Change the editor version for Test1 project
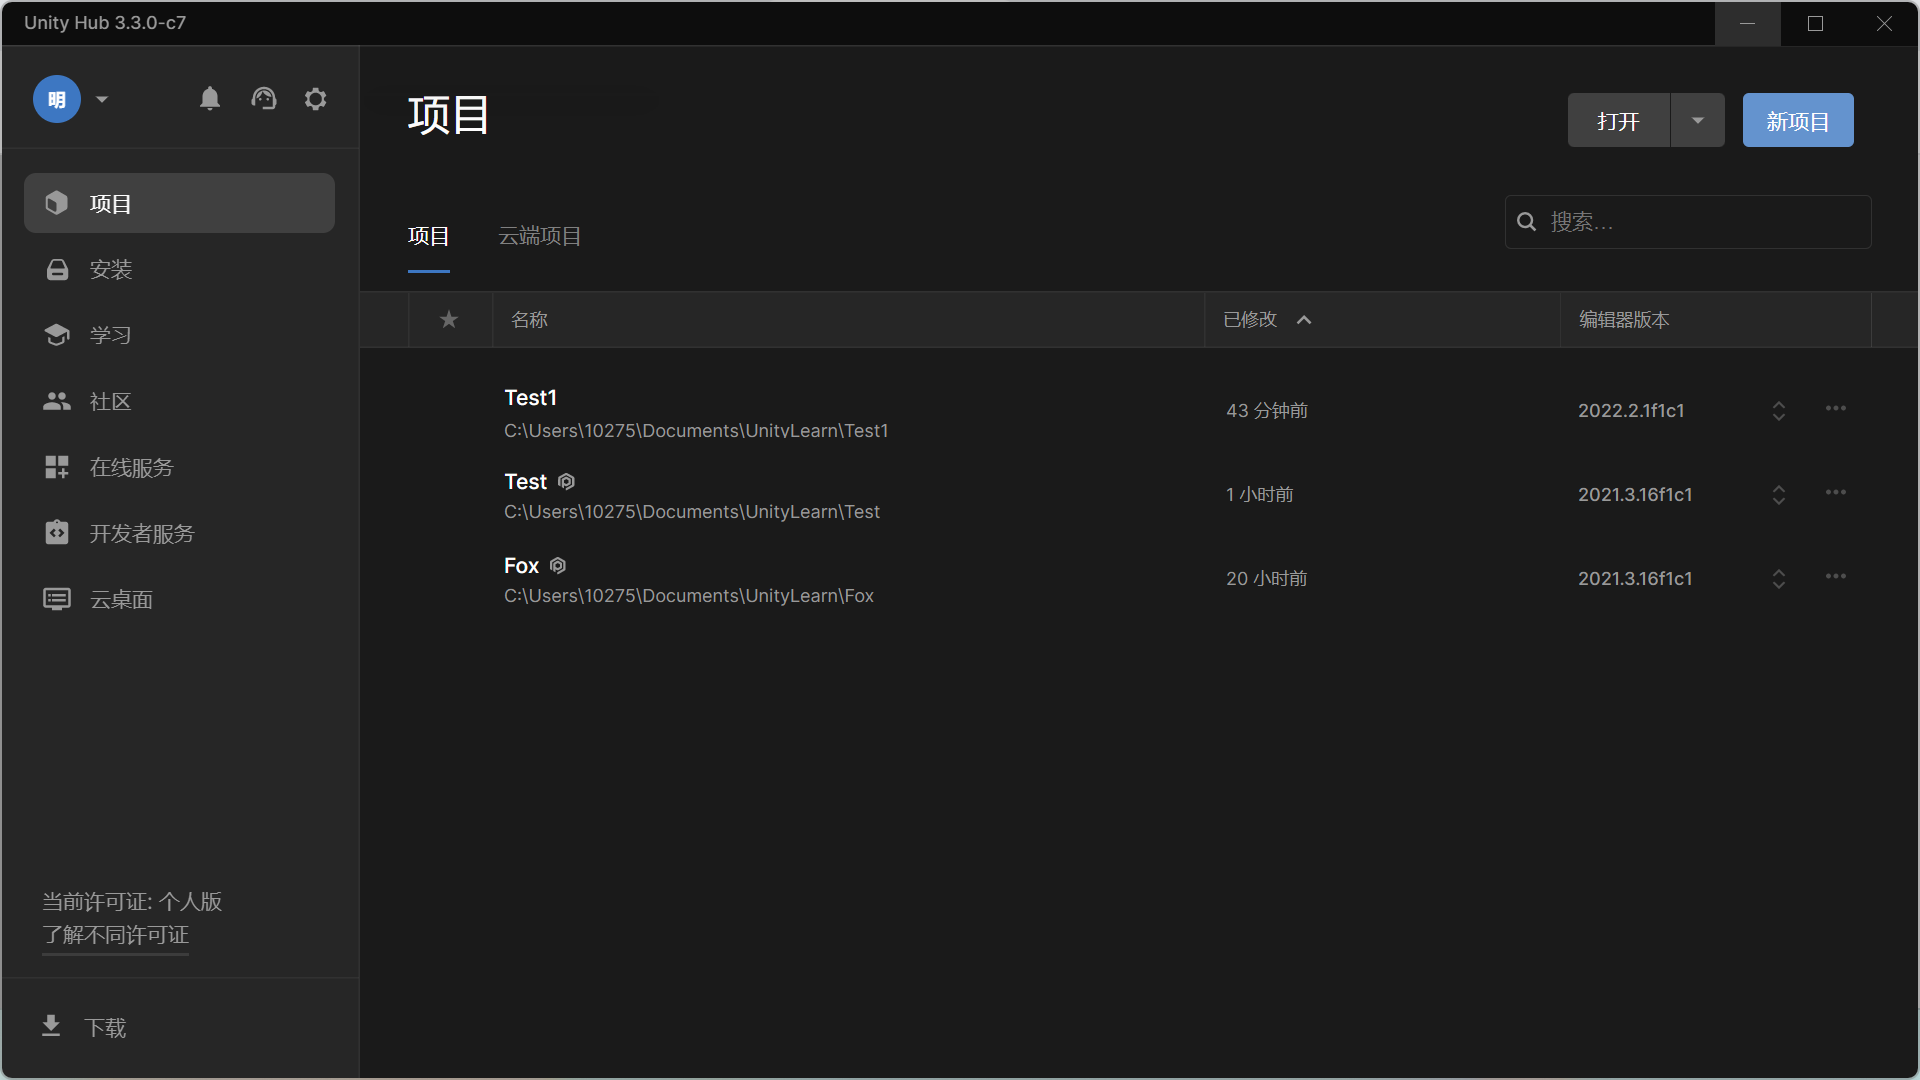The image size is (1920, 1080). pyautogui.click(x=1779, y=411)
